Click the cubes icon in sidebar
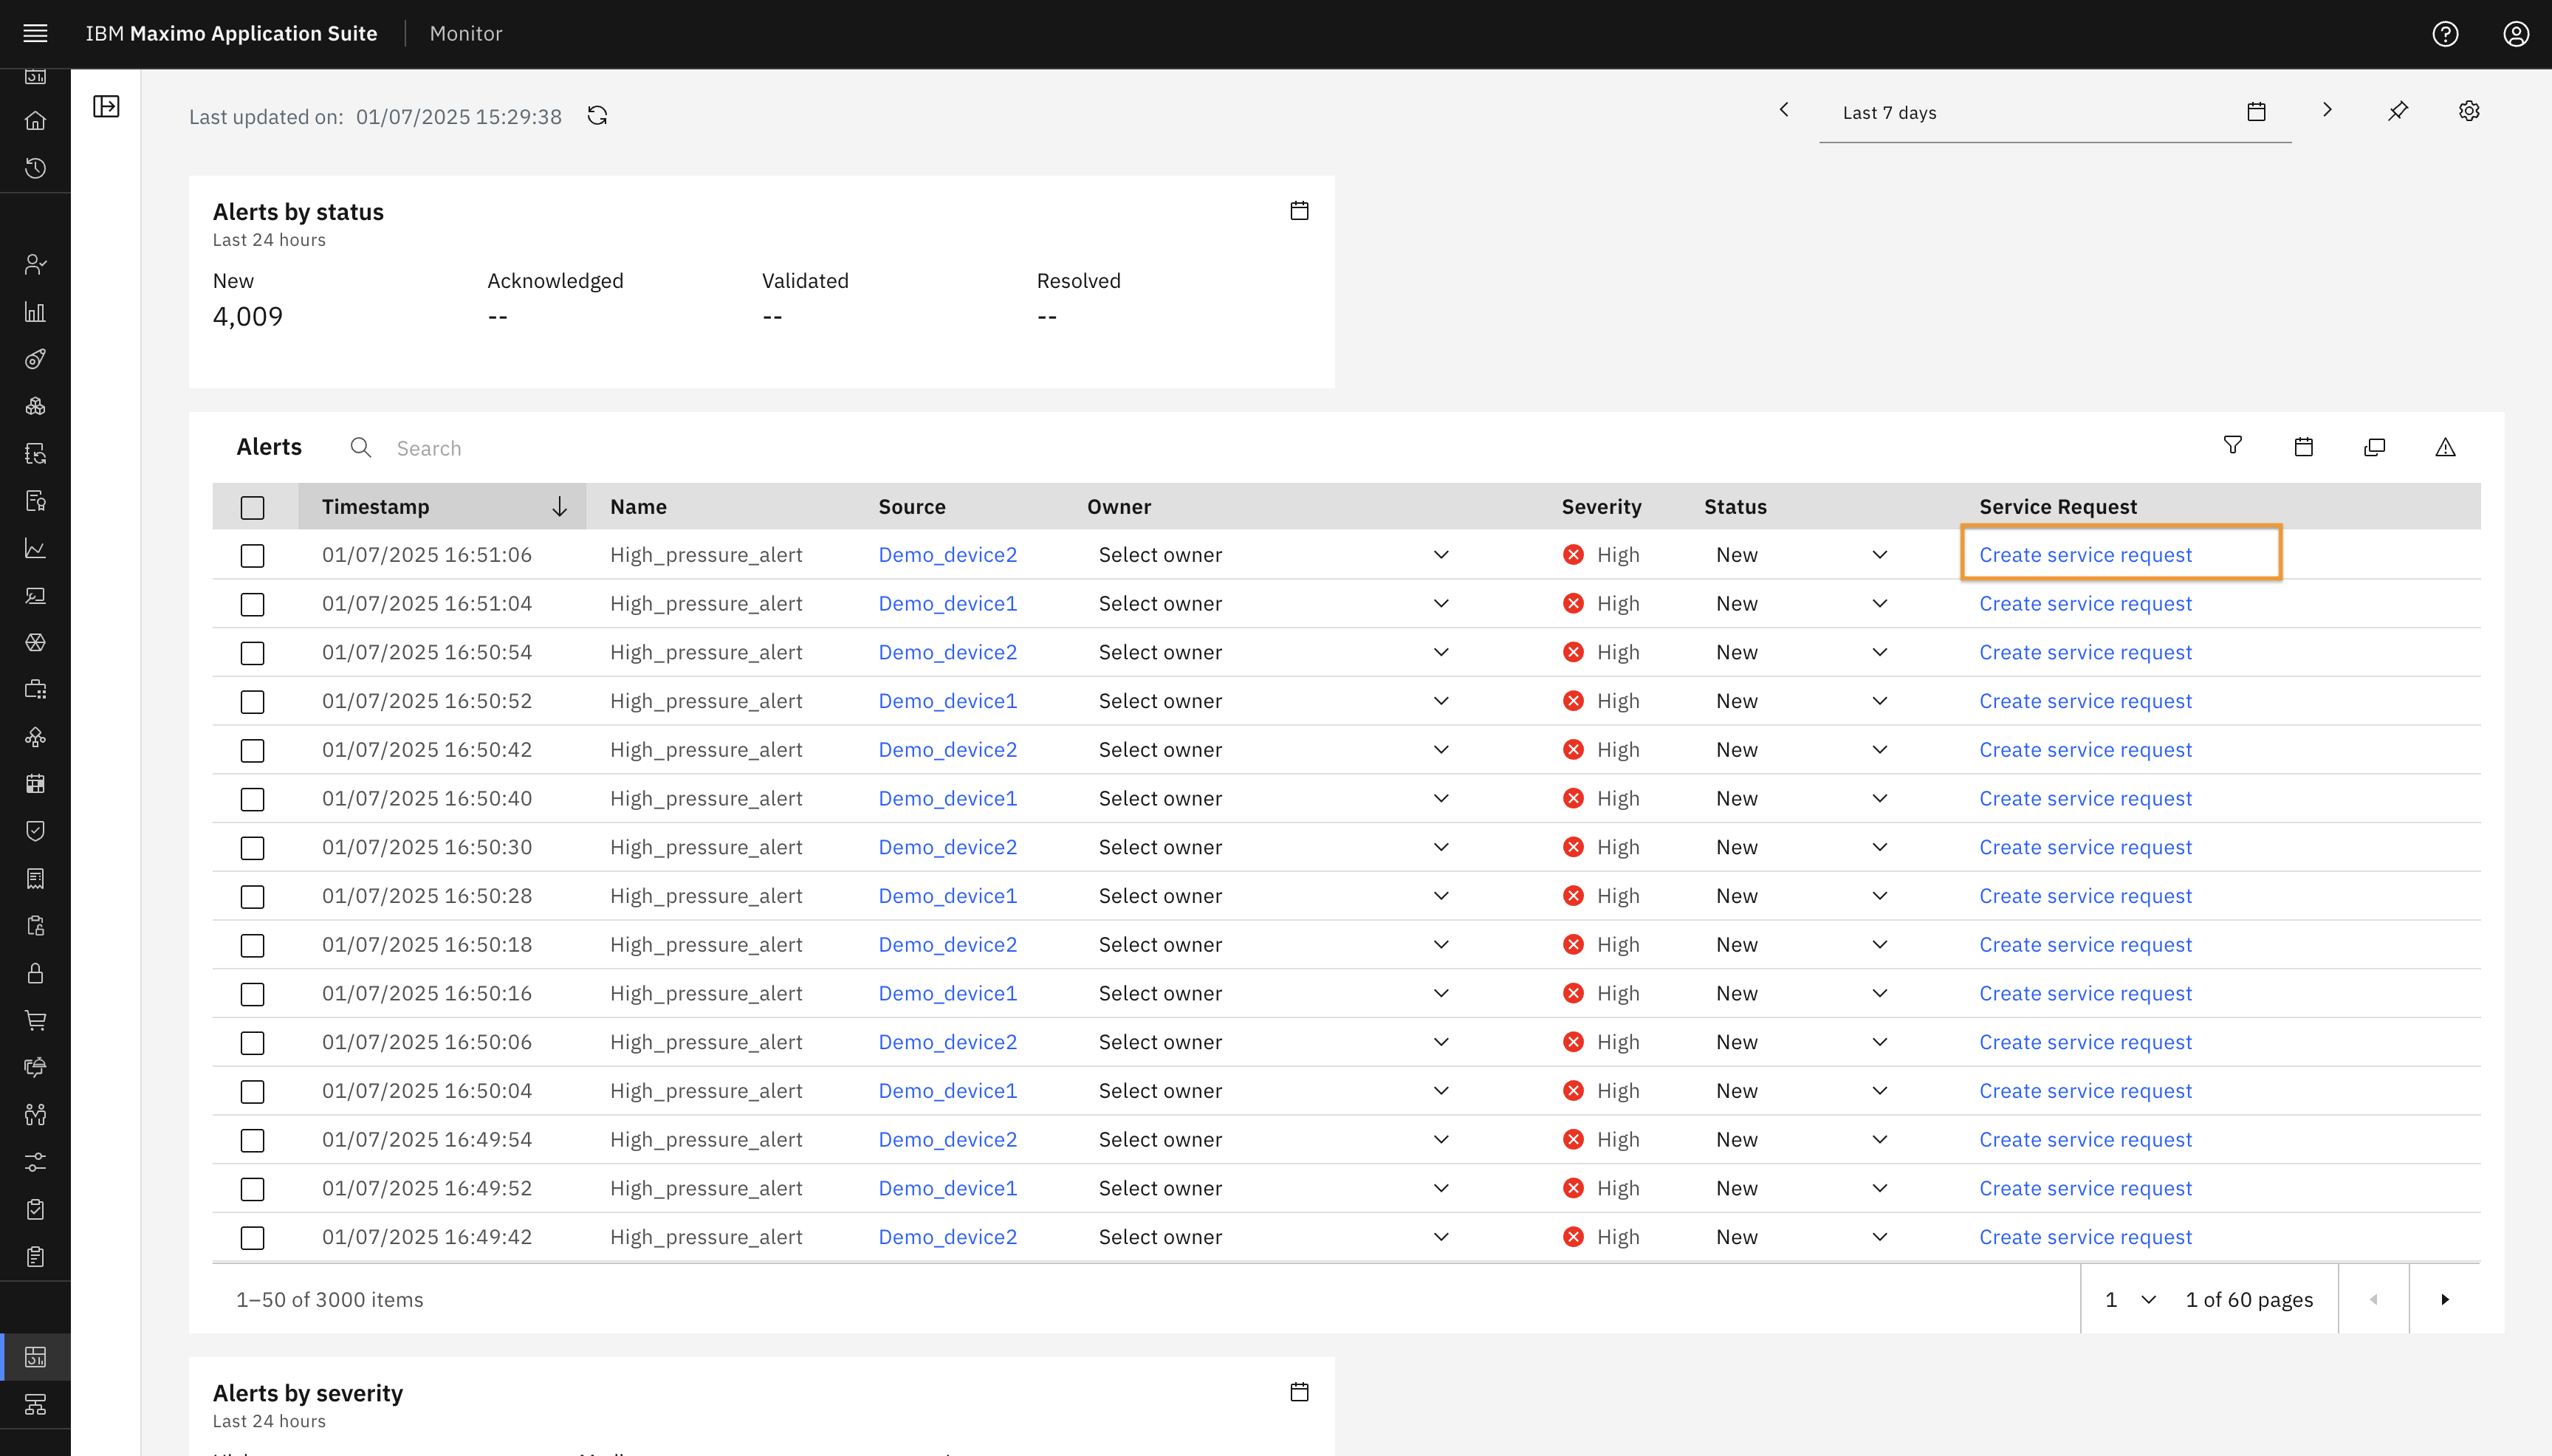 point(35,406)
